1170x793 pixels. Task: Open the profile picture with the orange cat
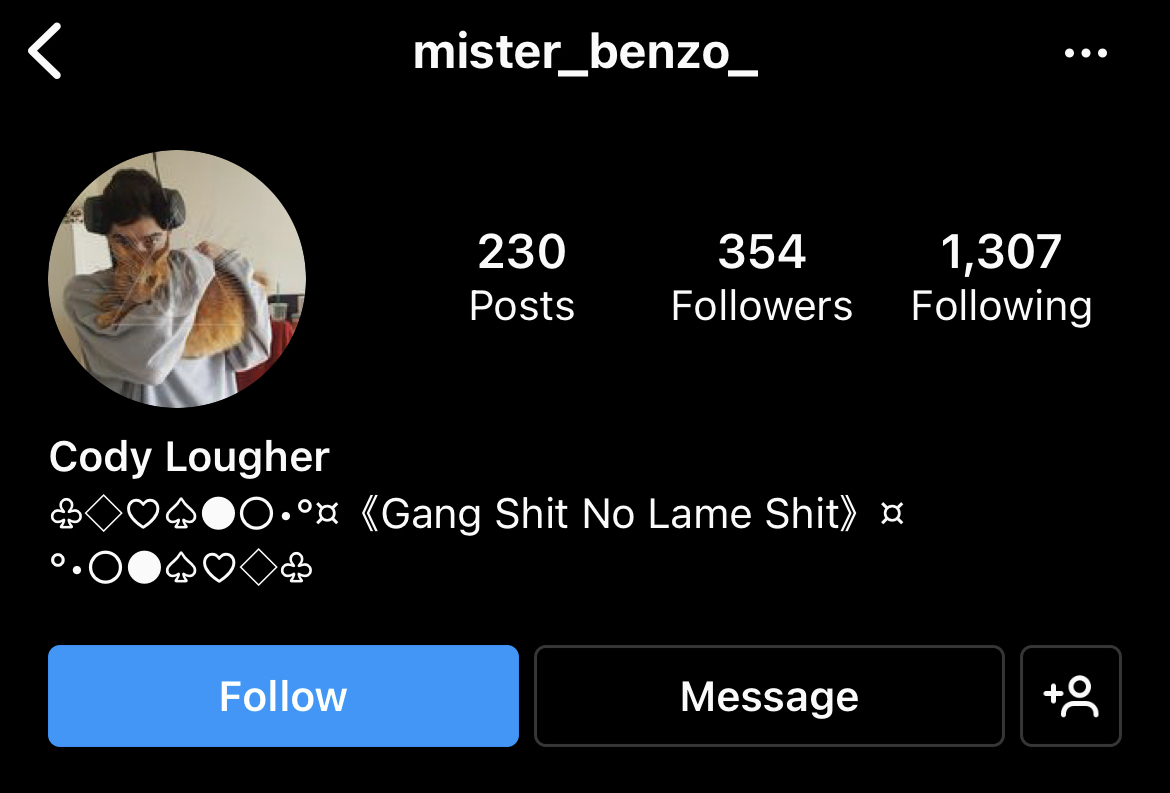[177, 279]
